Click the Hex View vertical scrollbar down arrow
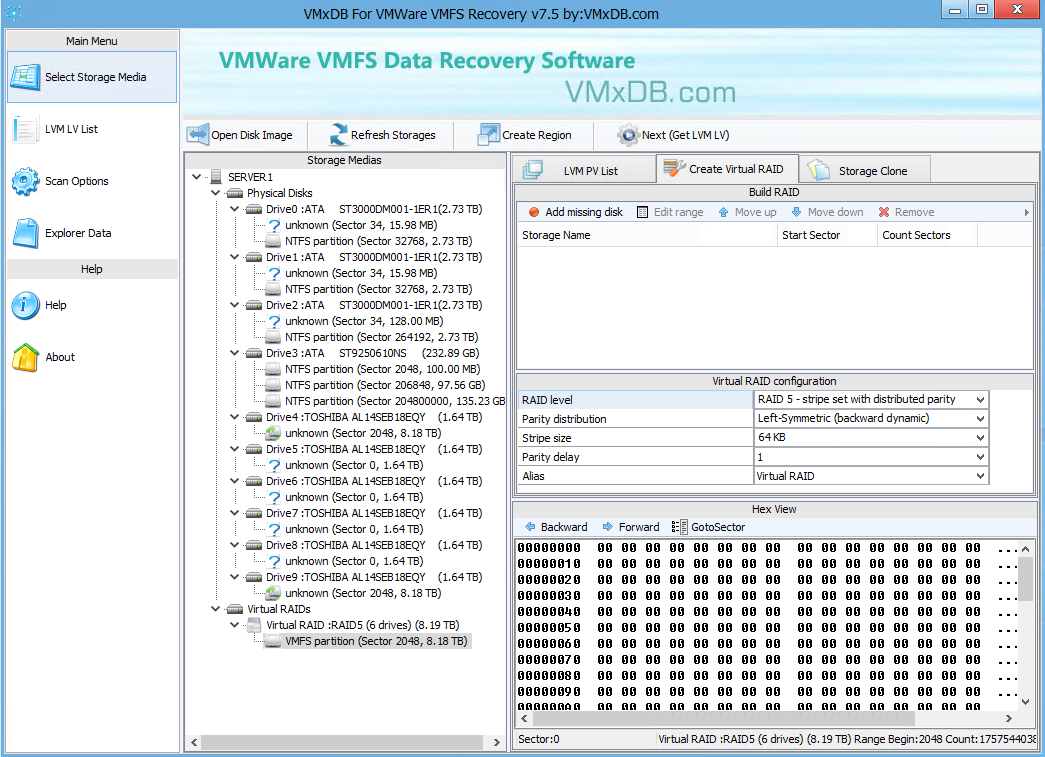This screenshot has height=757, width=1045. (x=1026, y=702)
